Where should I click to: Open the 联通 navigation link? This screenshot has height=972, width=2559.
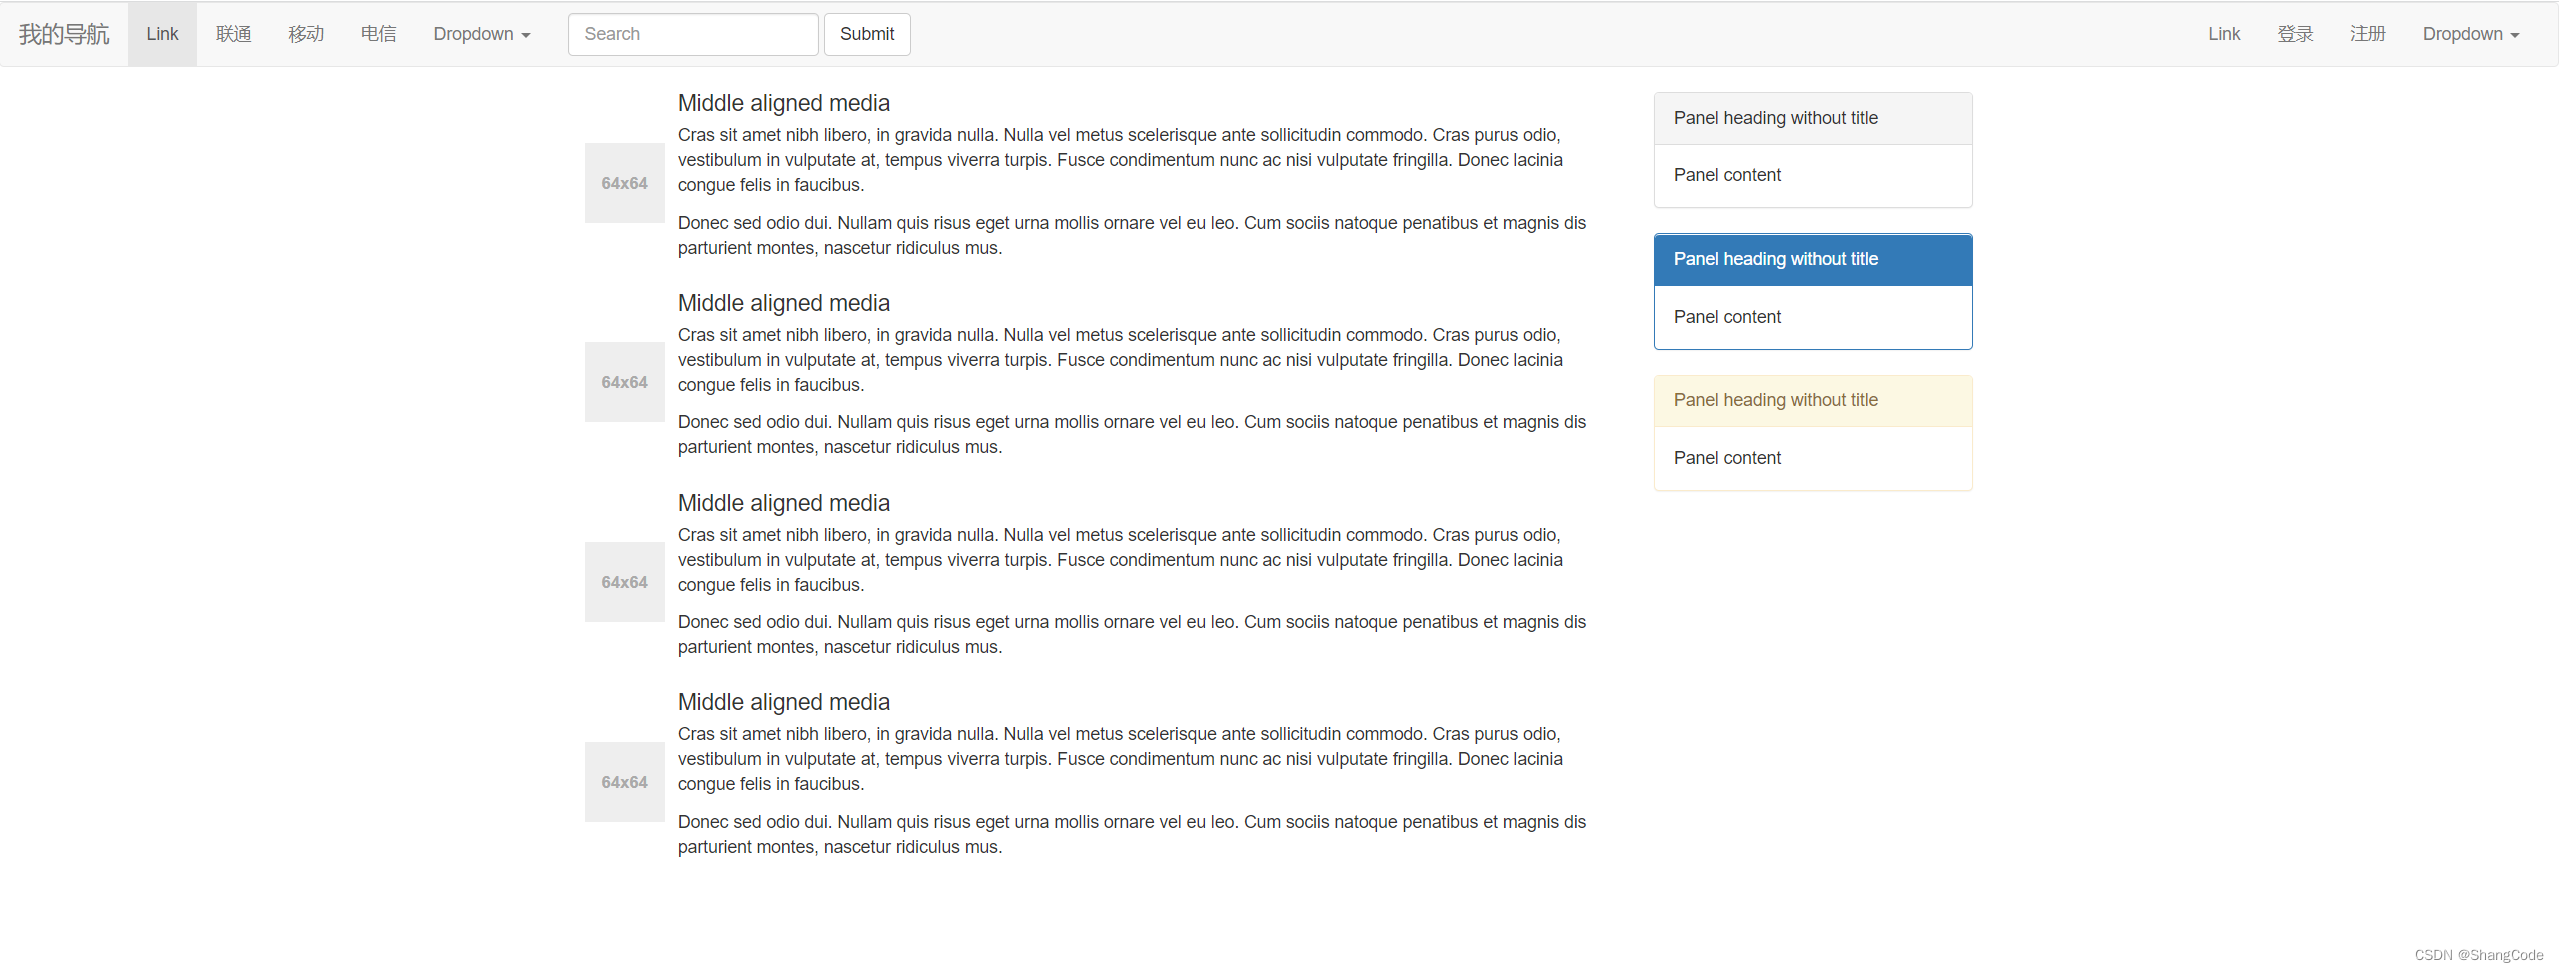(x=233, y=34)
